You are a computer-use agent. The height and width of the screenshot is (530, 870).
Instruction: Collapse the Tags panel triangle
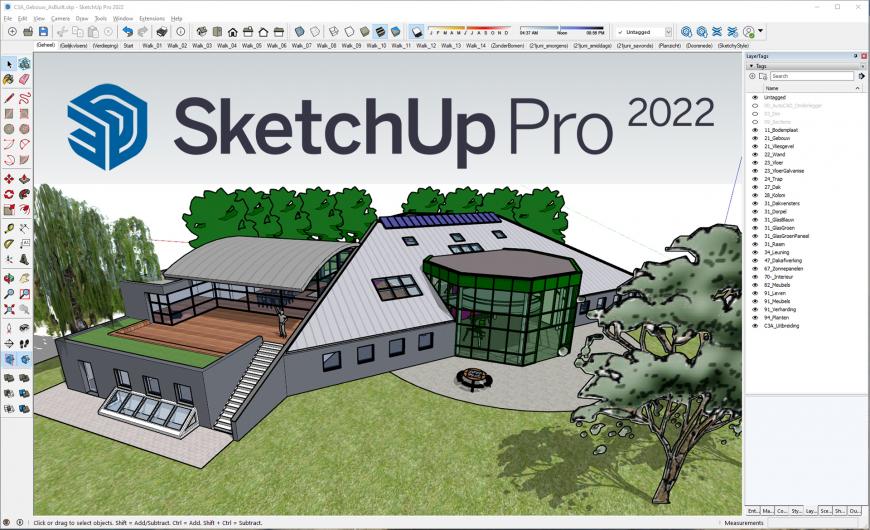[x=751, y=65]
